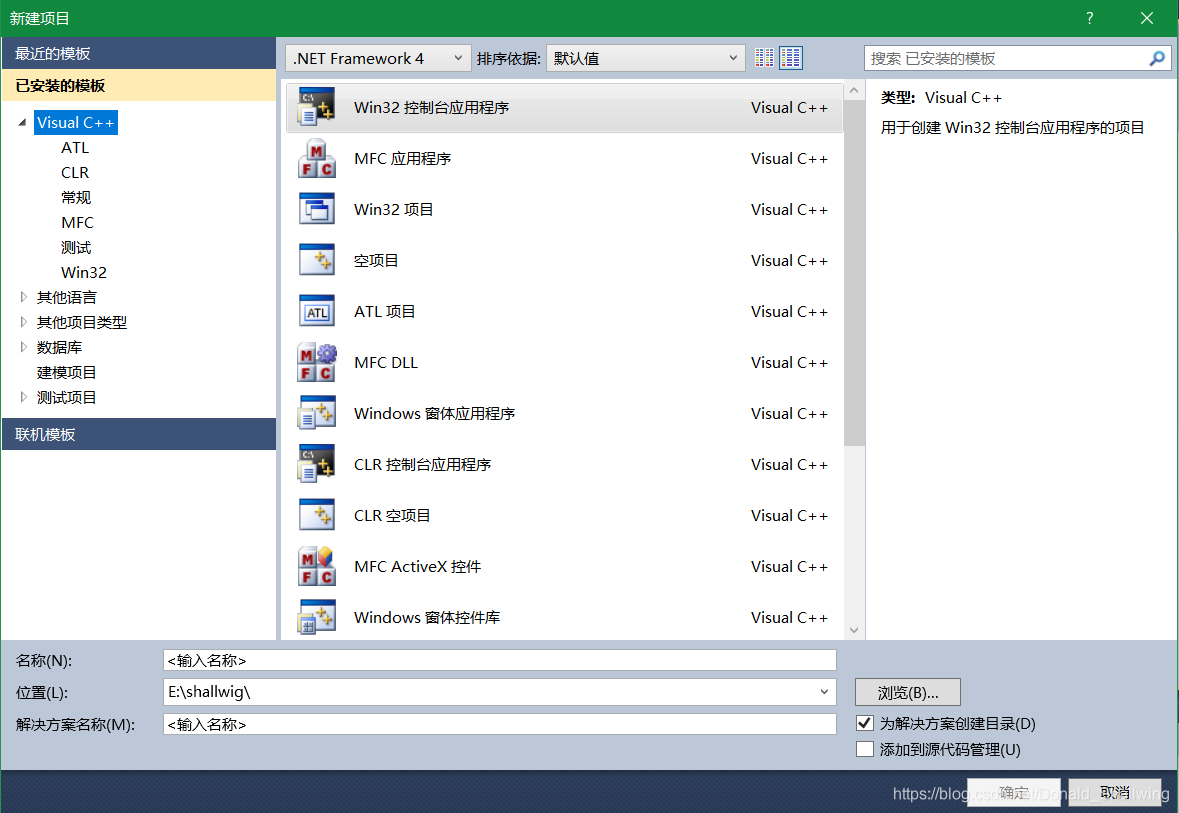Expand the 其他语言 node
This screenshot has height=813, width=1179.
point(23,297)
